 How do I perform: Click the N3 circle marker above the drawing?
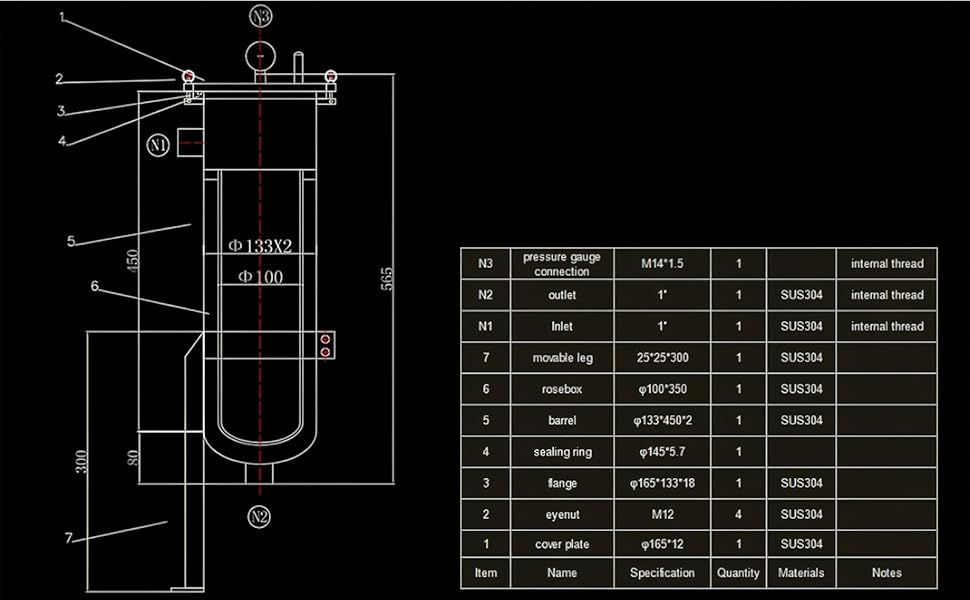(262, 16)
